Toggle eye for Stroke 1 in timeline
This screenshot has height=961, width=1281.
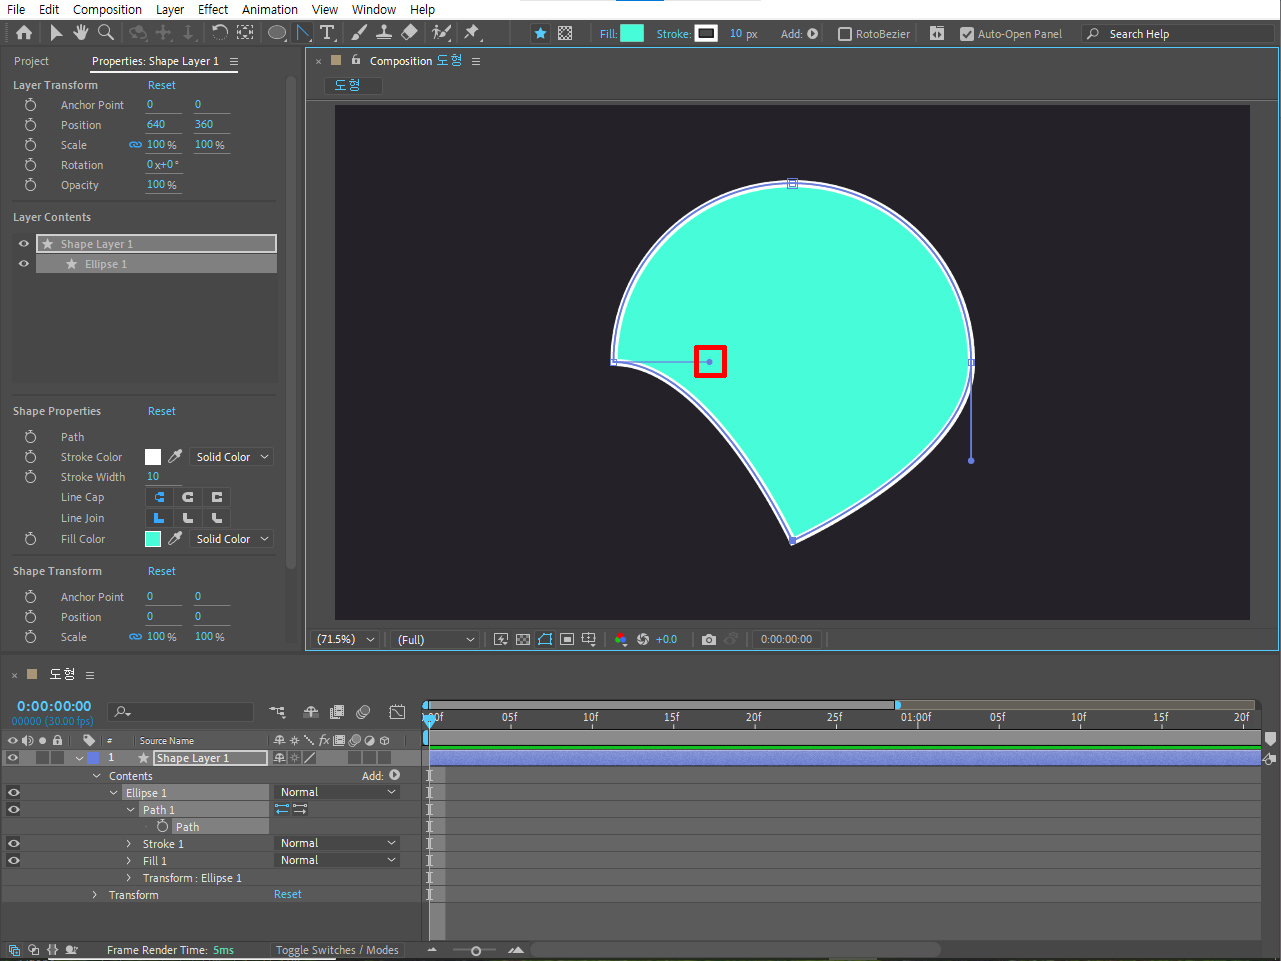pos(13,843)
